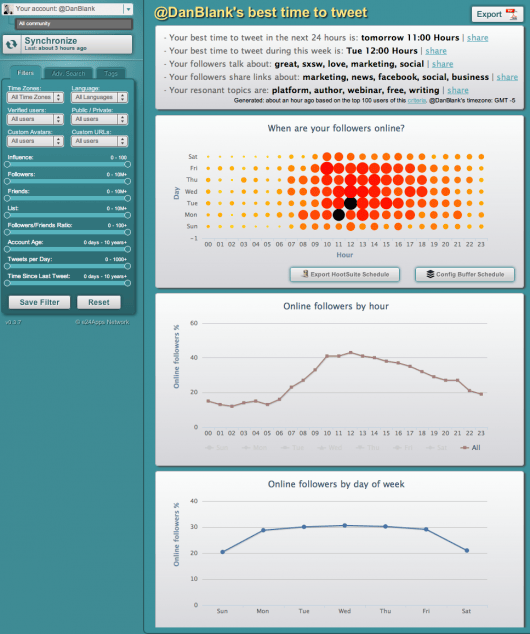Toggle the Fri series in hourly chart legend

tap(403, 448)
